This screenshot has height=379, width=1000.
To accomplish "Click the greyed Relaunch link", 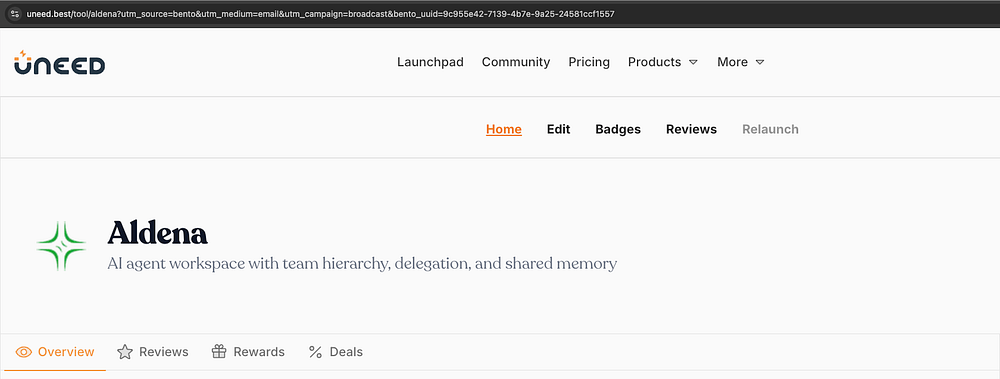I will (x=770, y=130).
